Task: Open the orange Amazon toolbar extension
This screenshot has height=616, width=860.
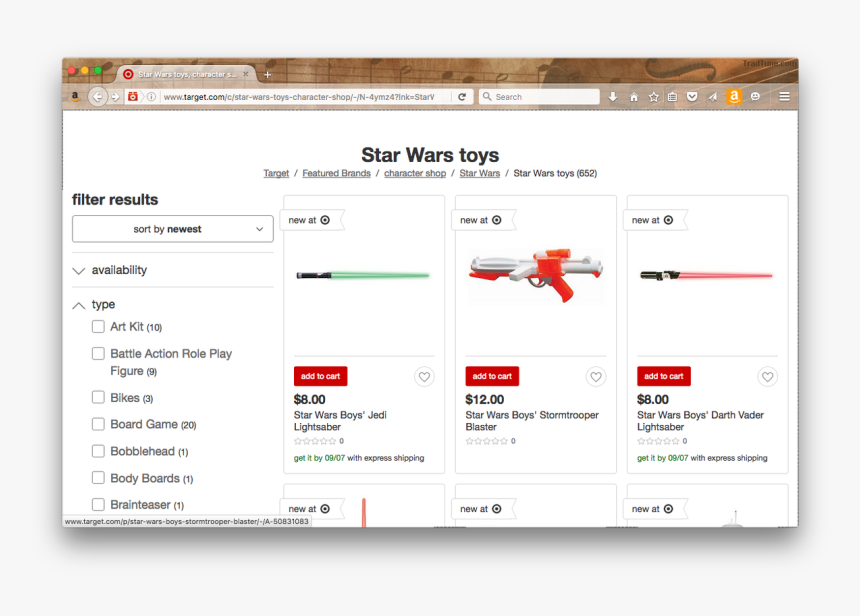Action: (734, 97)
